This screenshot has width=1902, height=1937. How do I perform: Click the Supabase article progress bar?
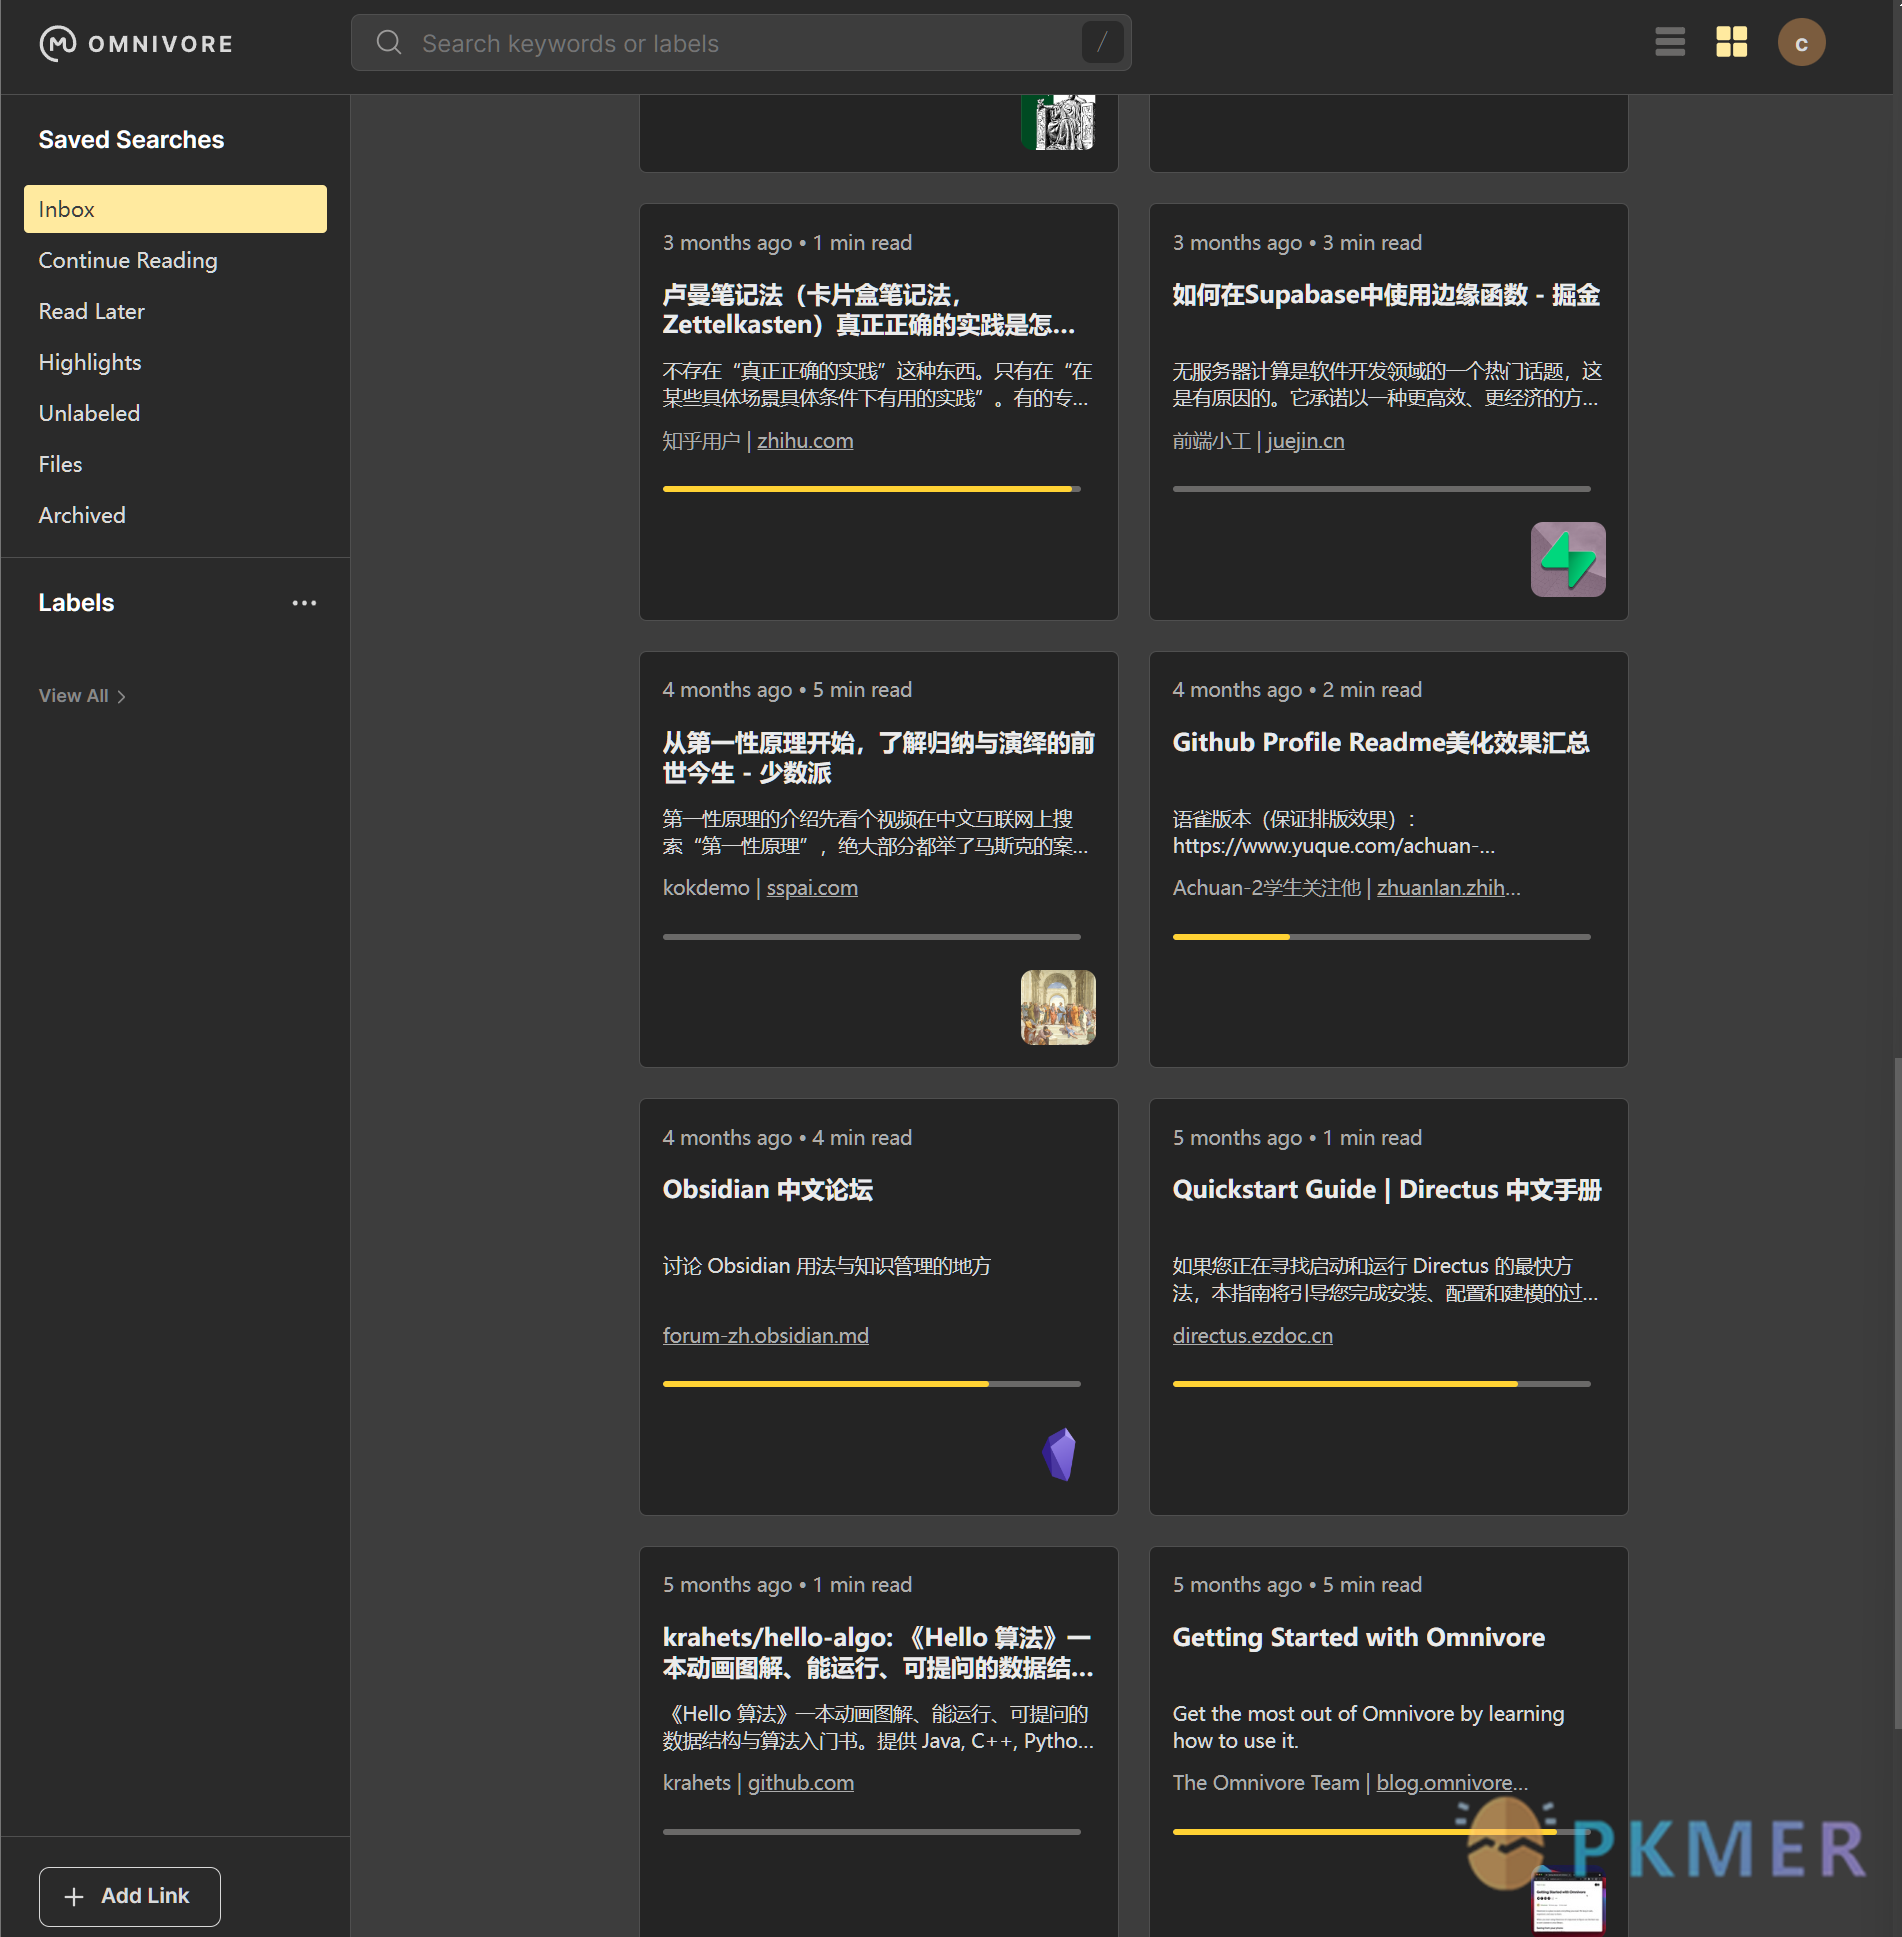1381,489
